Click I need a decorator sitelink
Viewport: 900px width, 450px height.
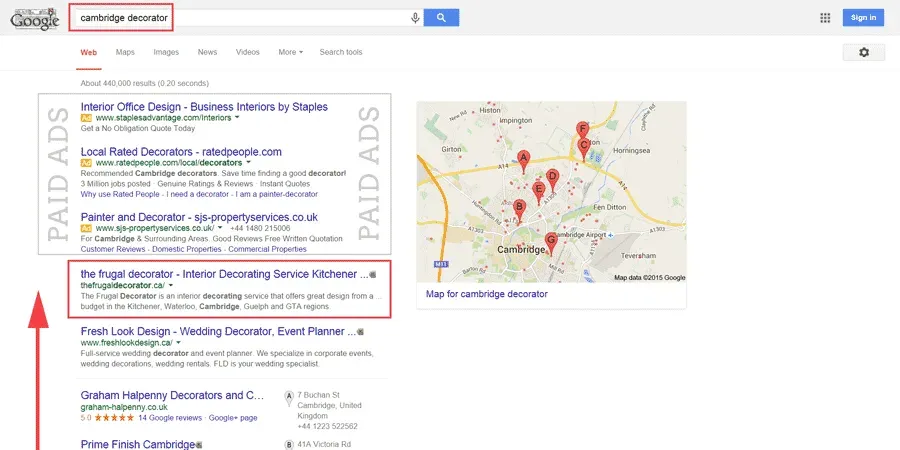tap(197, 195)
